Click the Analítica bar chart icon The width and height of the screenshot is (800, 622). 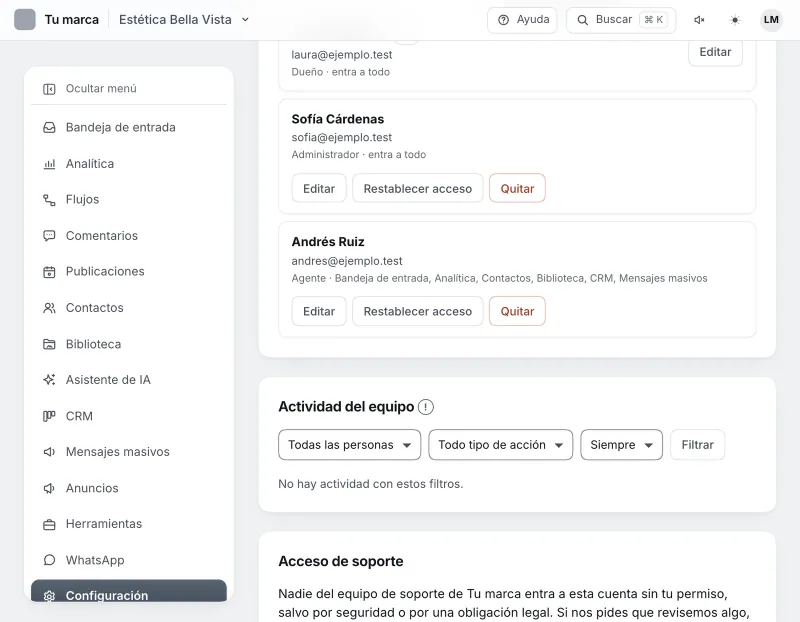(x=49, y=164)
